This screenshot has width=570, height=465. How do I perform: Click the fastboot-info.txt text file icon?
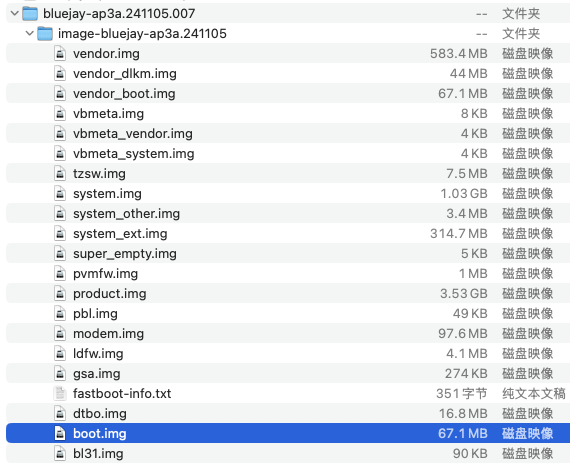coord(60,393)
